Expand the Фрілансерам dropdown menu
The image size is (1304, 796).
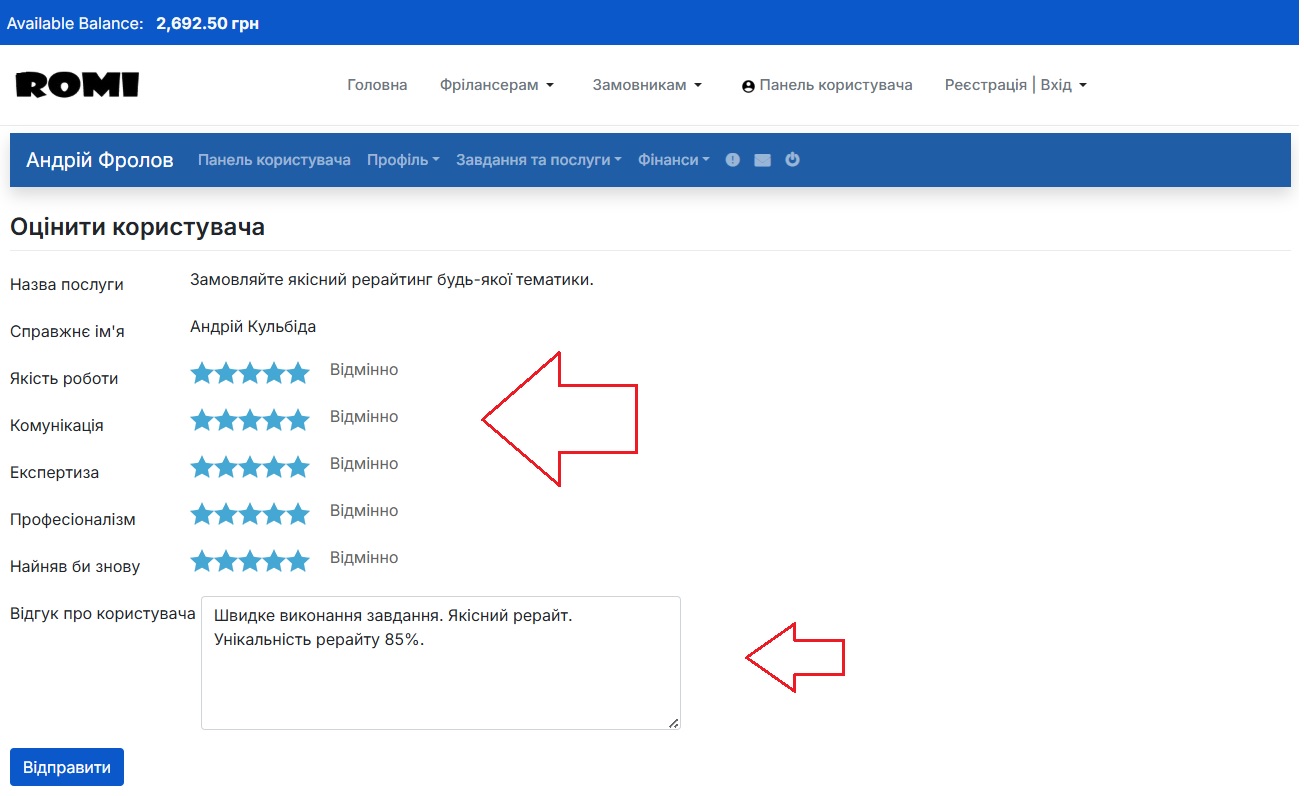[x=496, y=85]
